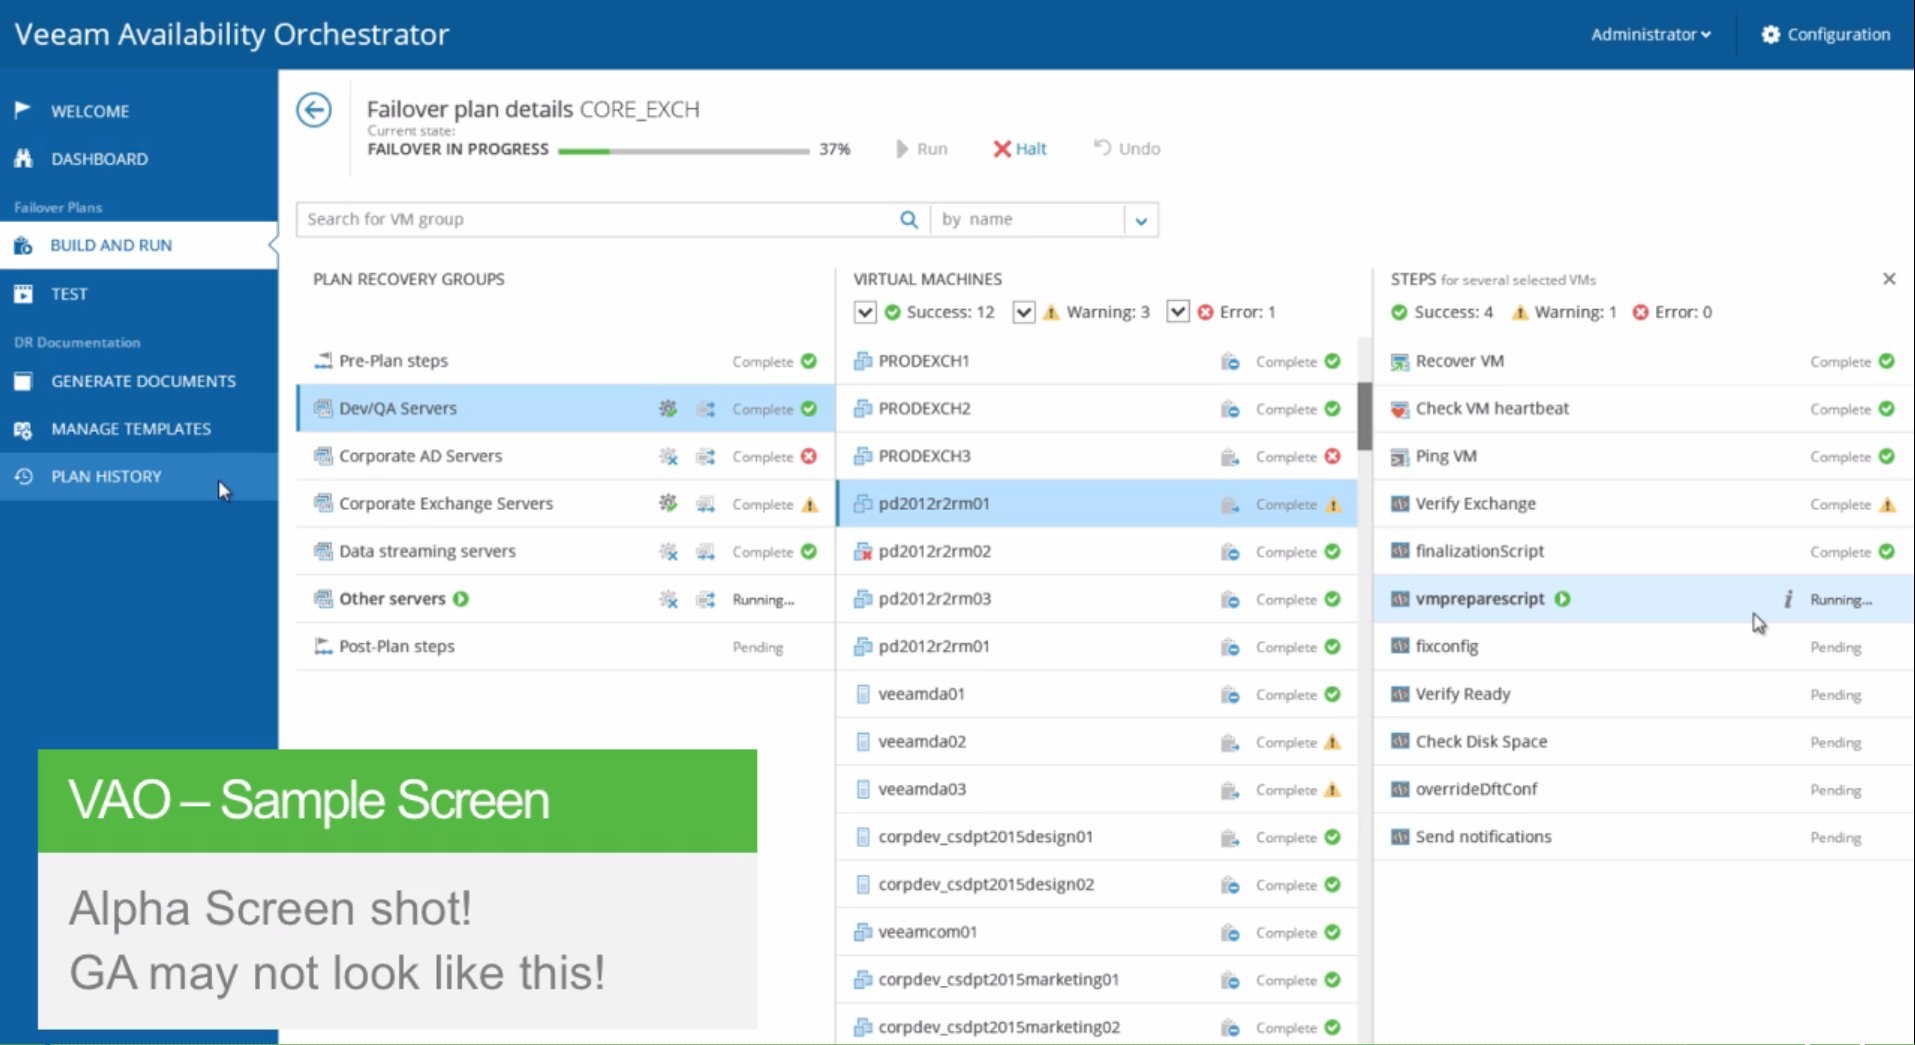
Task: Open Plan History in sidebar
Action: coord(106,476)
